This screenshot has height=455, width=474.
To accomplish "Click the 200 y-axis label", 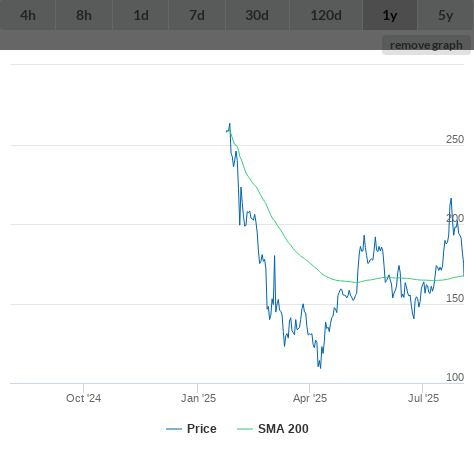I will (455, 218).
